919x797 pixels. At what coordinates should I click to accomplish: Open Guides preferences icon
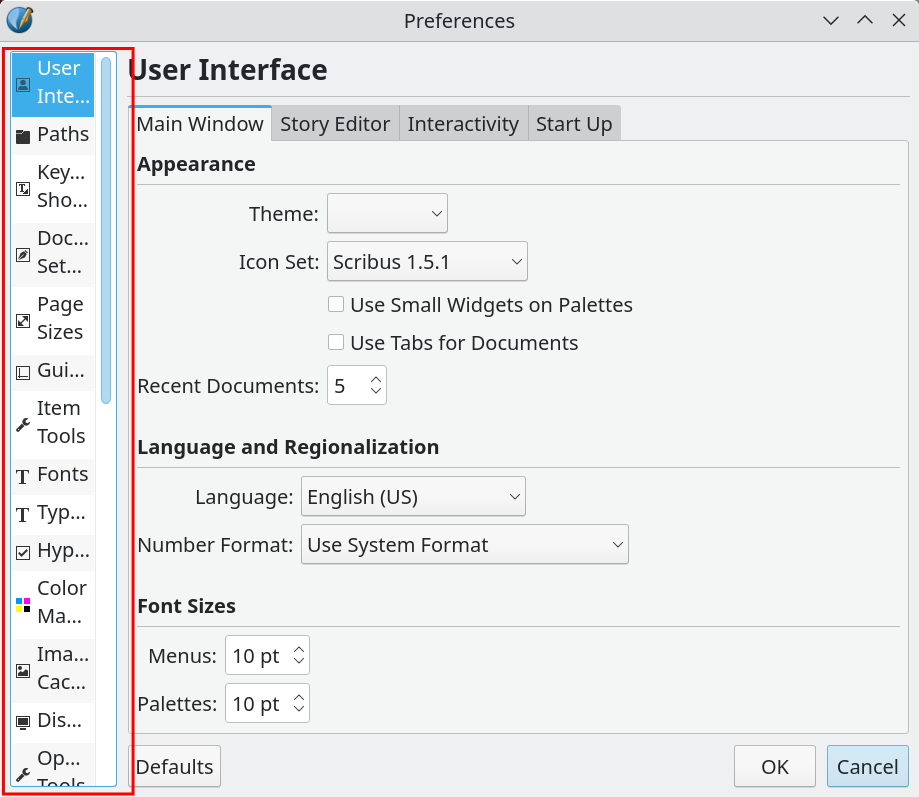coord(23,373)
